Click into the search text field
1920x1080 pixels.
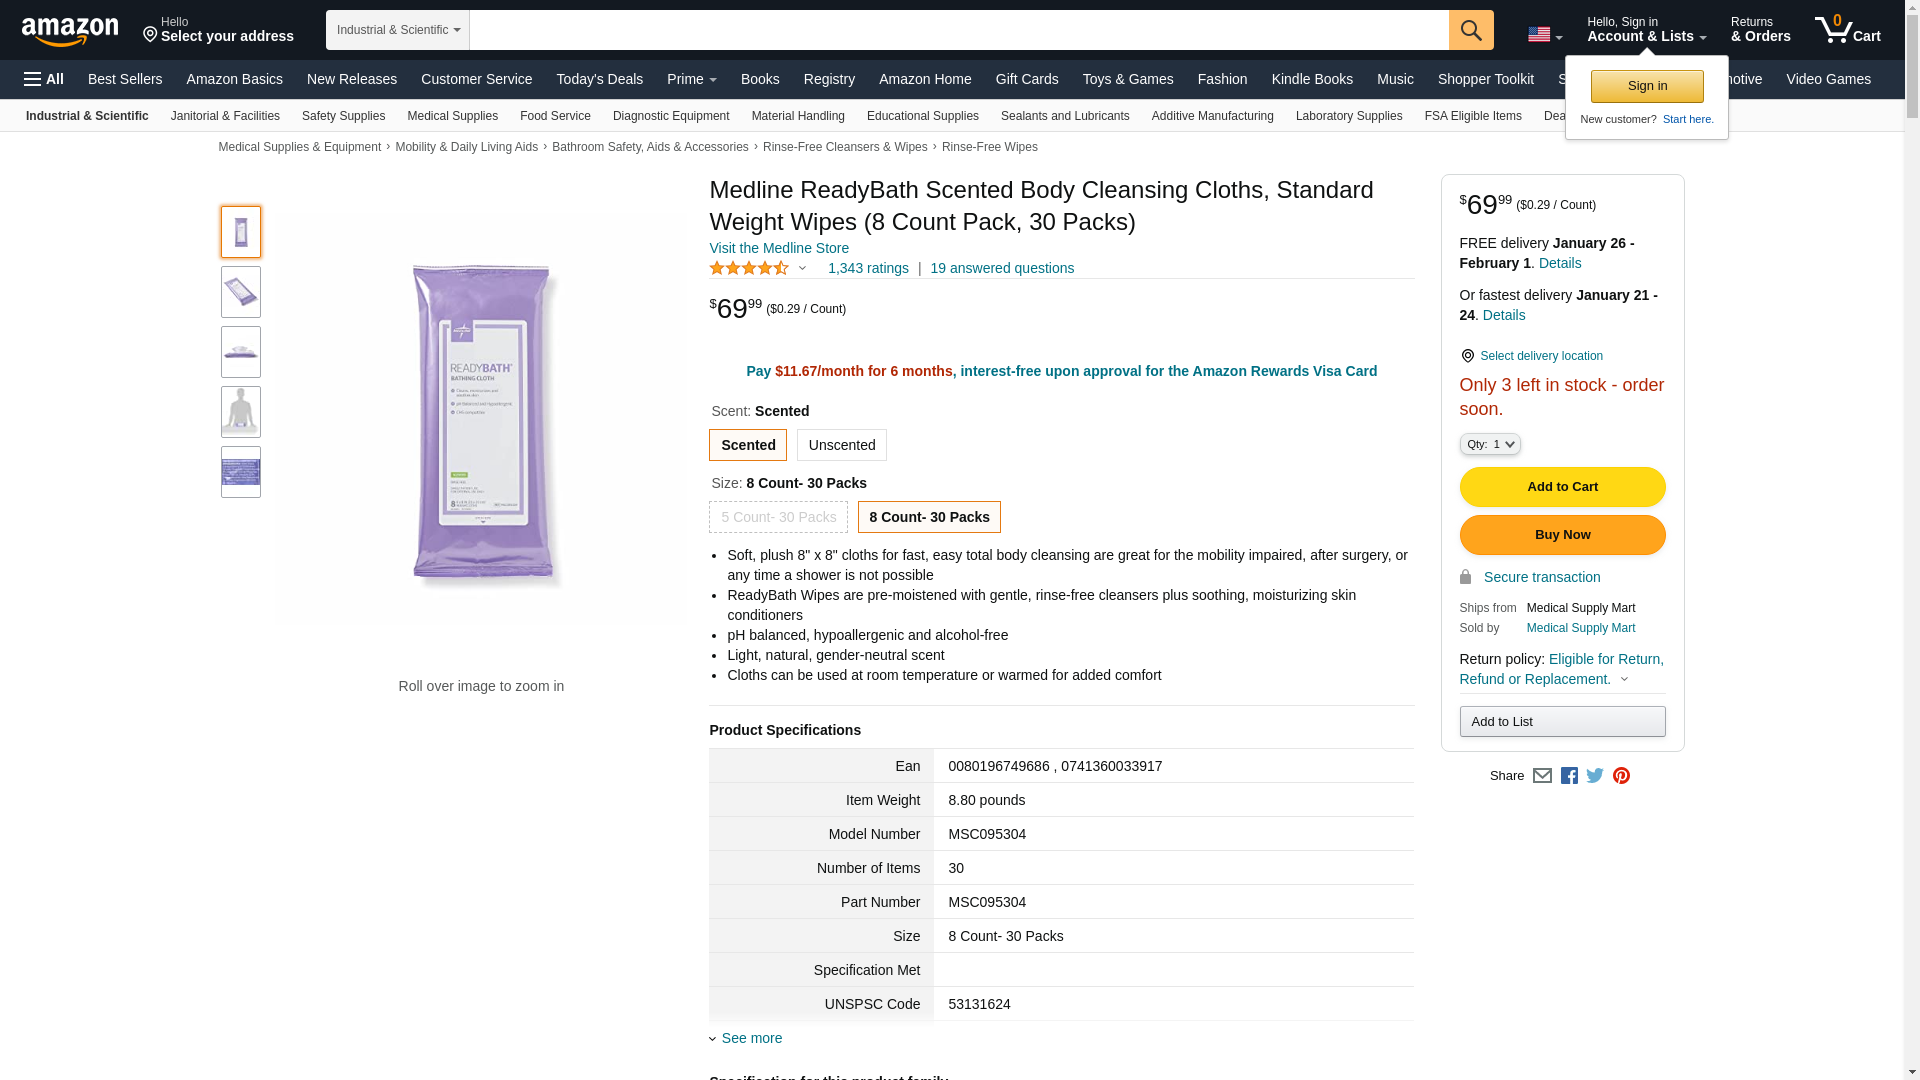point(958,30)
